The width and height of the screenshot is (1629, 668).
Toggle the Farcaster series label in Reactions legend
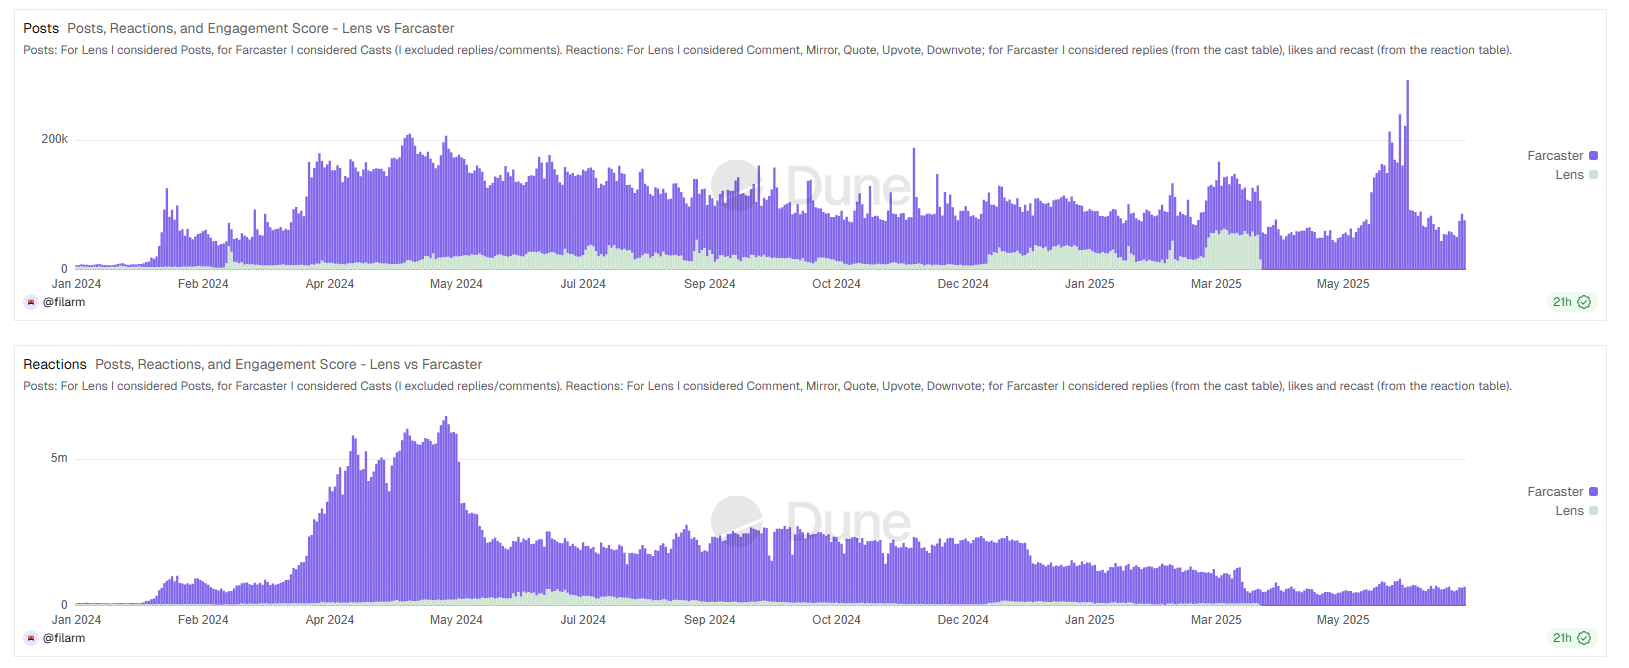point(1554,492)
